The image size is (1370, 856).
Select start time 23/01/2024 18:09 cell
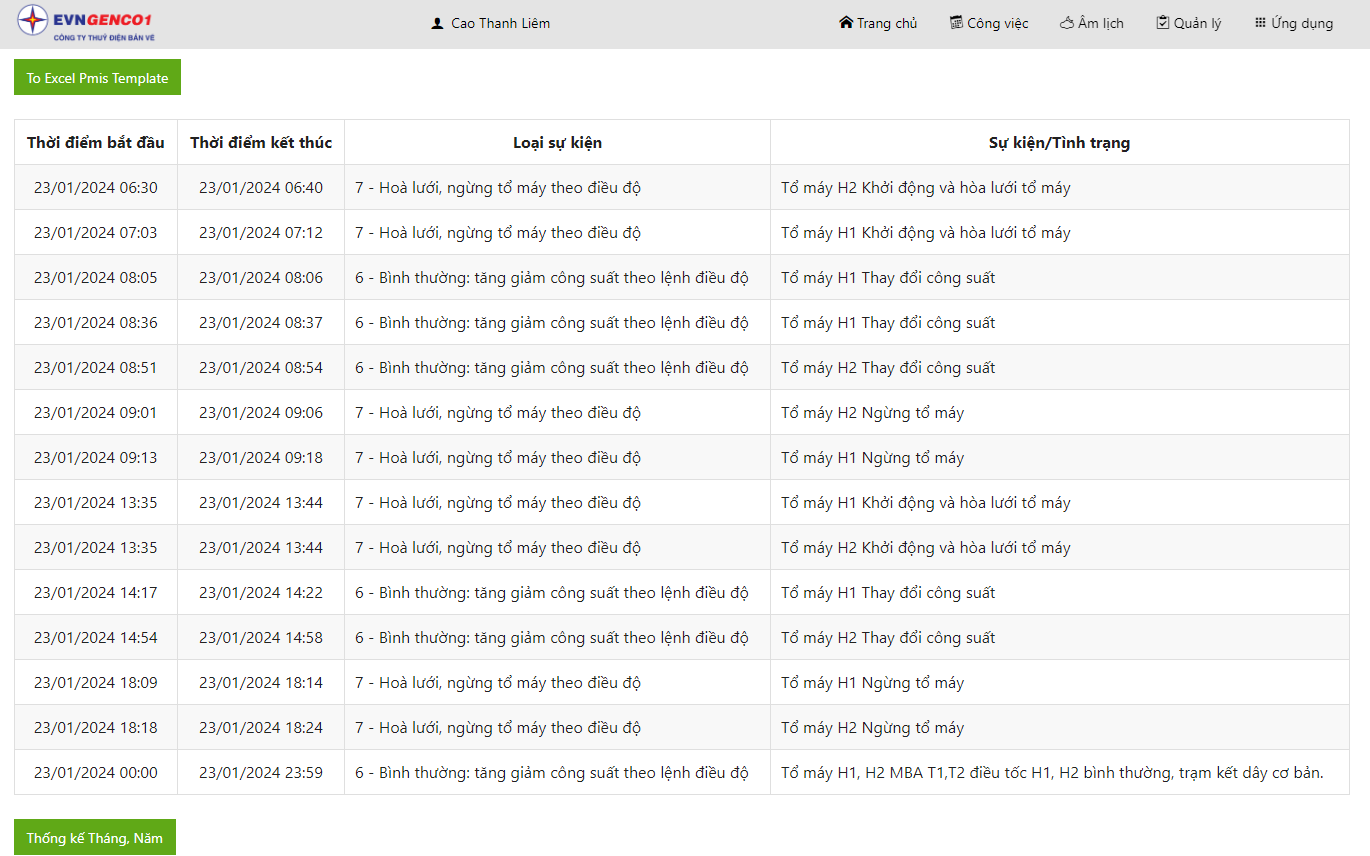tap(96, 682)
